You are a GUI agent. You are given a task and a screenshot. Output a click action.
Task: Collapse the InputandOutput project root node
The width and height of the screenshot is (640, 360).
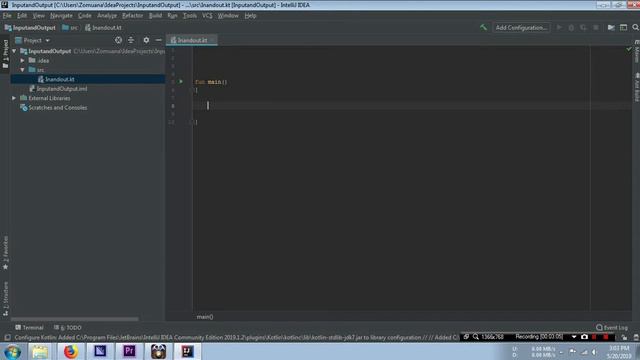[x=14, y=51]
